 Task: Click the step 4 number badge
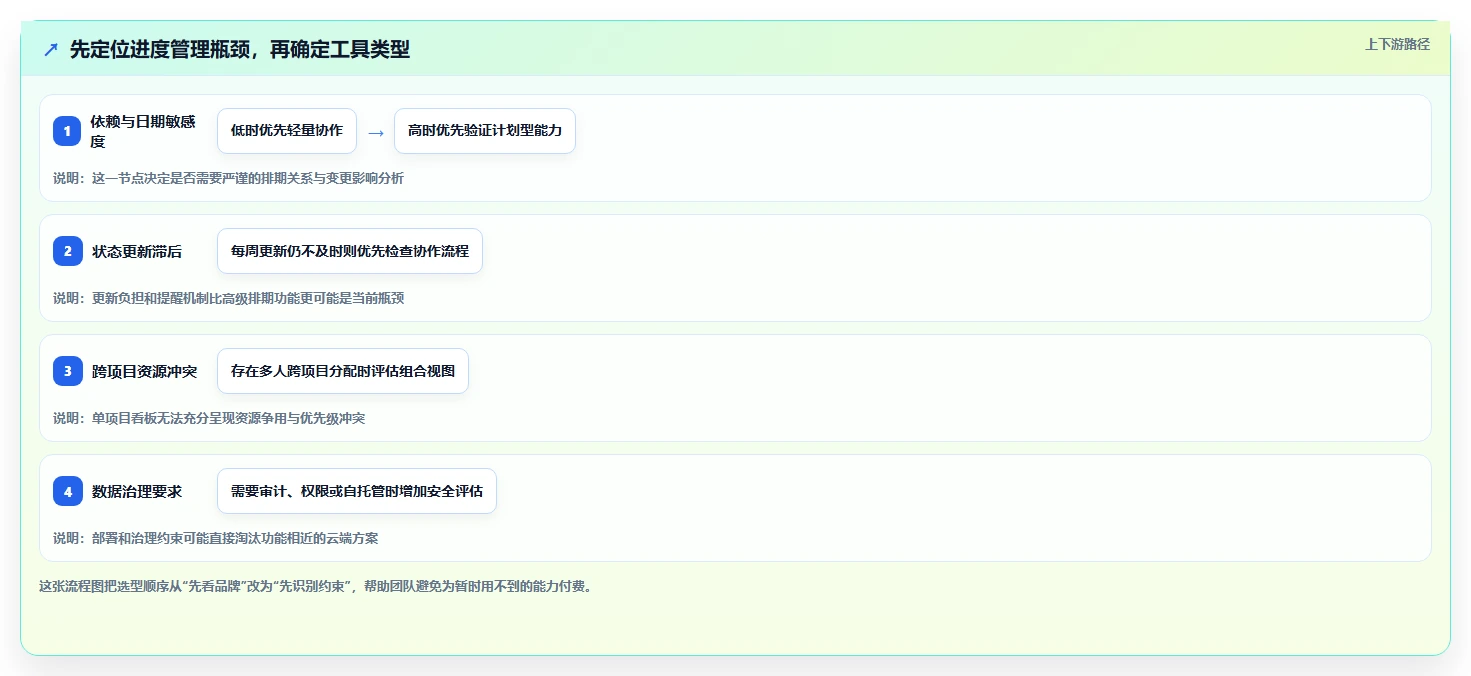tap(67, 491)
